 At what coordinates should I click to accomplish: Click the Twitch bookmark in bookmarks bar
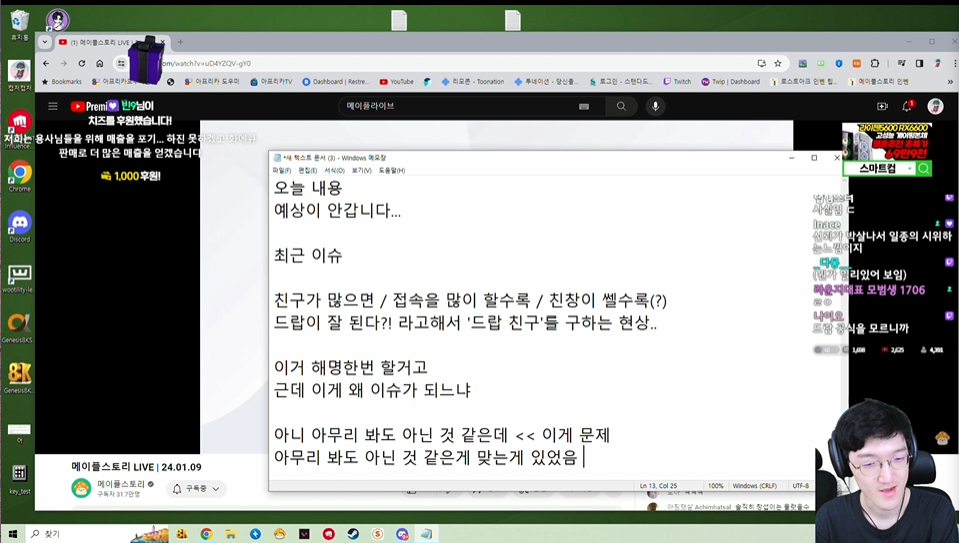pos(676,82)
